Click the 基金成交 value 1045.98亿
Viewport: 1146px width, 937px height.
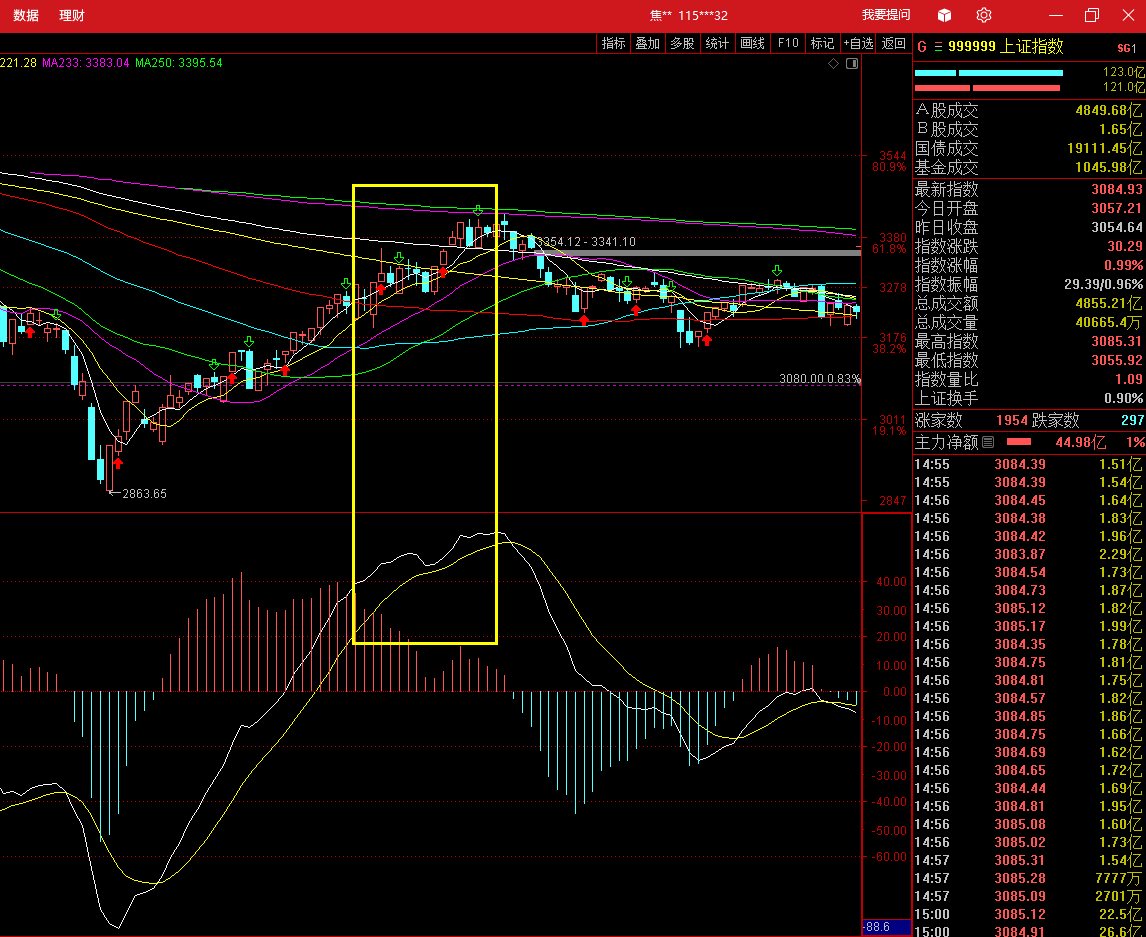[1109, 168]
